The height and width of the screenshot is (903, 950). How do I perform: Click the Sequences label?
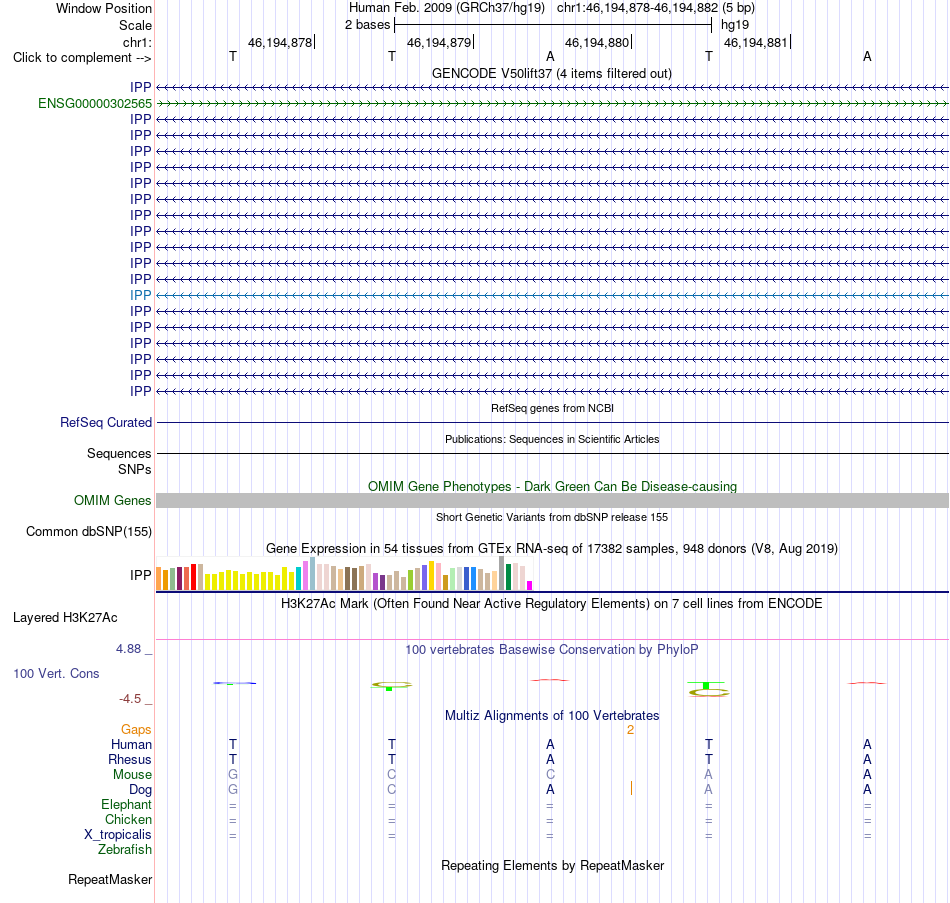click(x=119, y=453)
